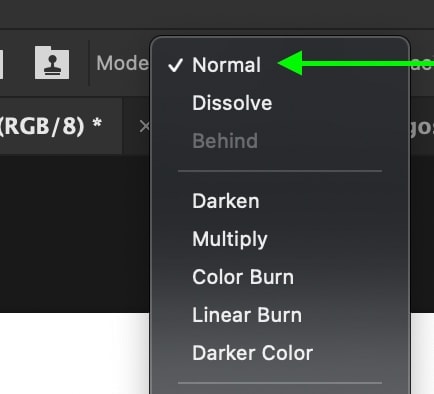Select Color Burn blend mode
Screen dimensions: 434x394
pos(243,277)
